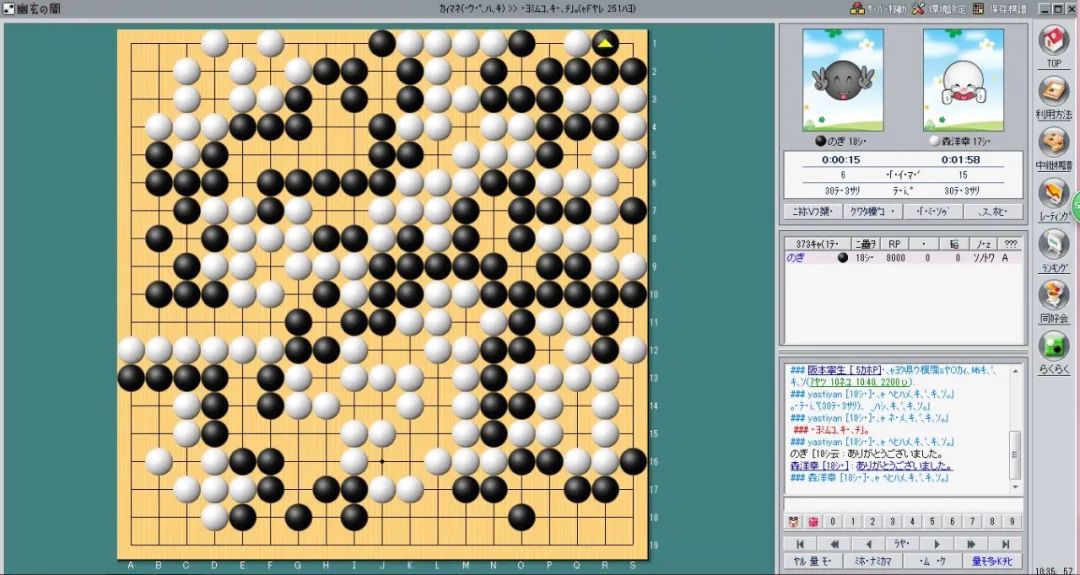Open the 同好会 club icon

tap(1054, 295)
